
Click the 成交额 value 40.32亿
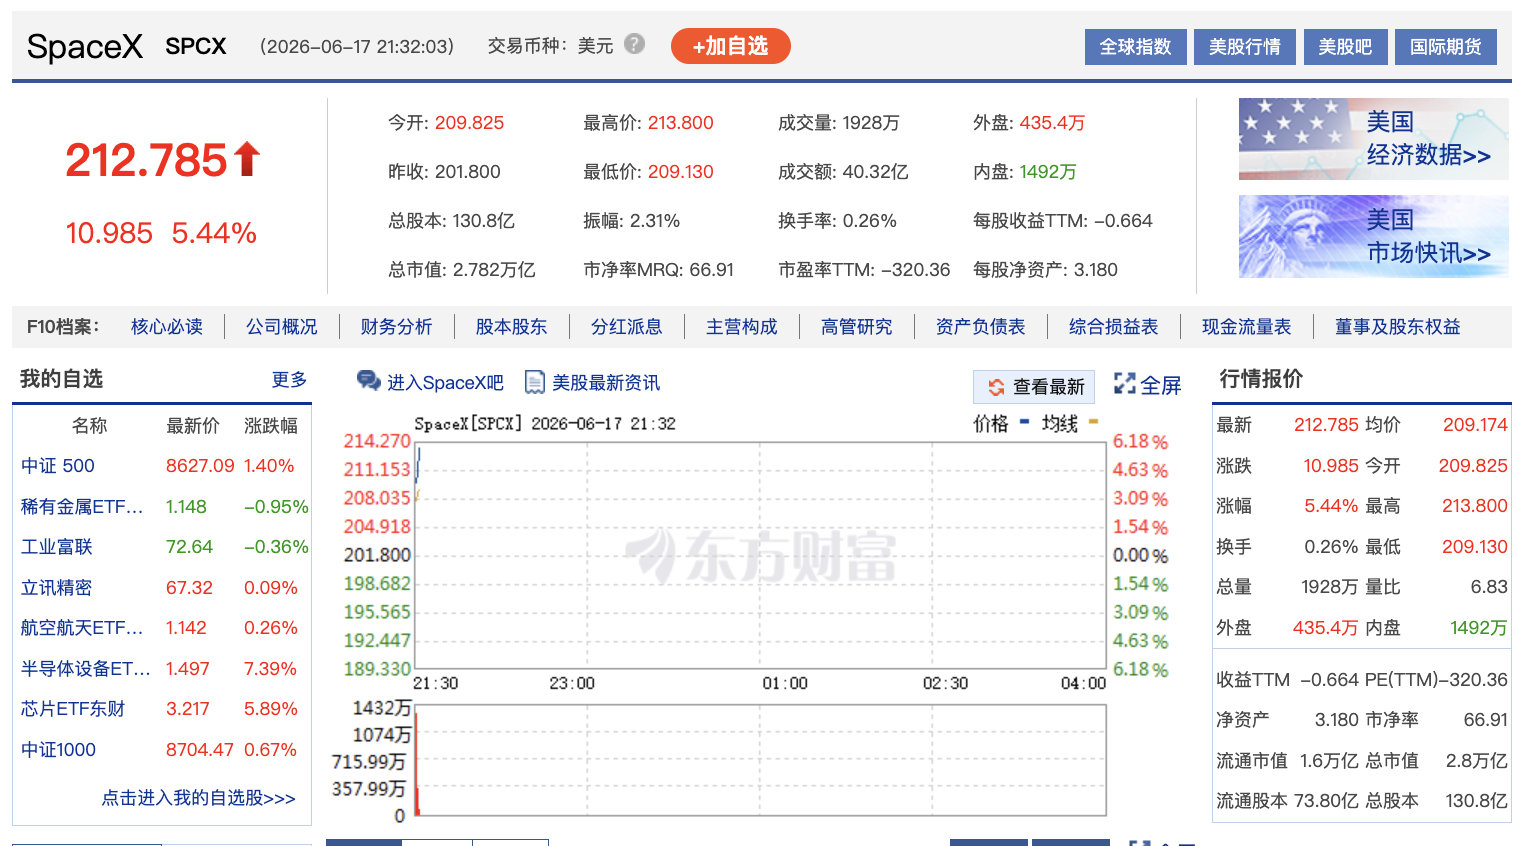click(875, 172)
